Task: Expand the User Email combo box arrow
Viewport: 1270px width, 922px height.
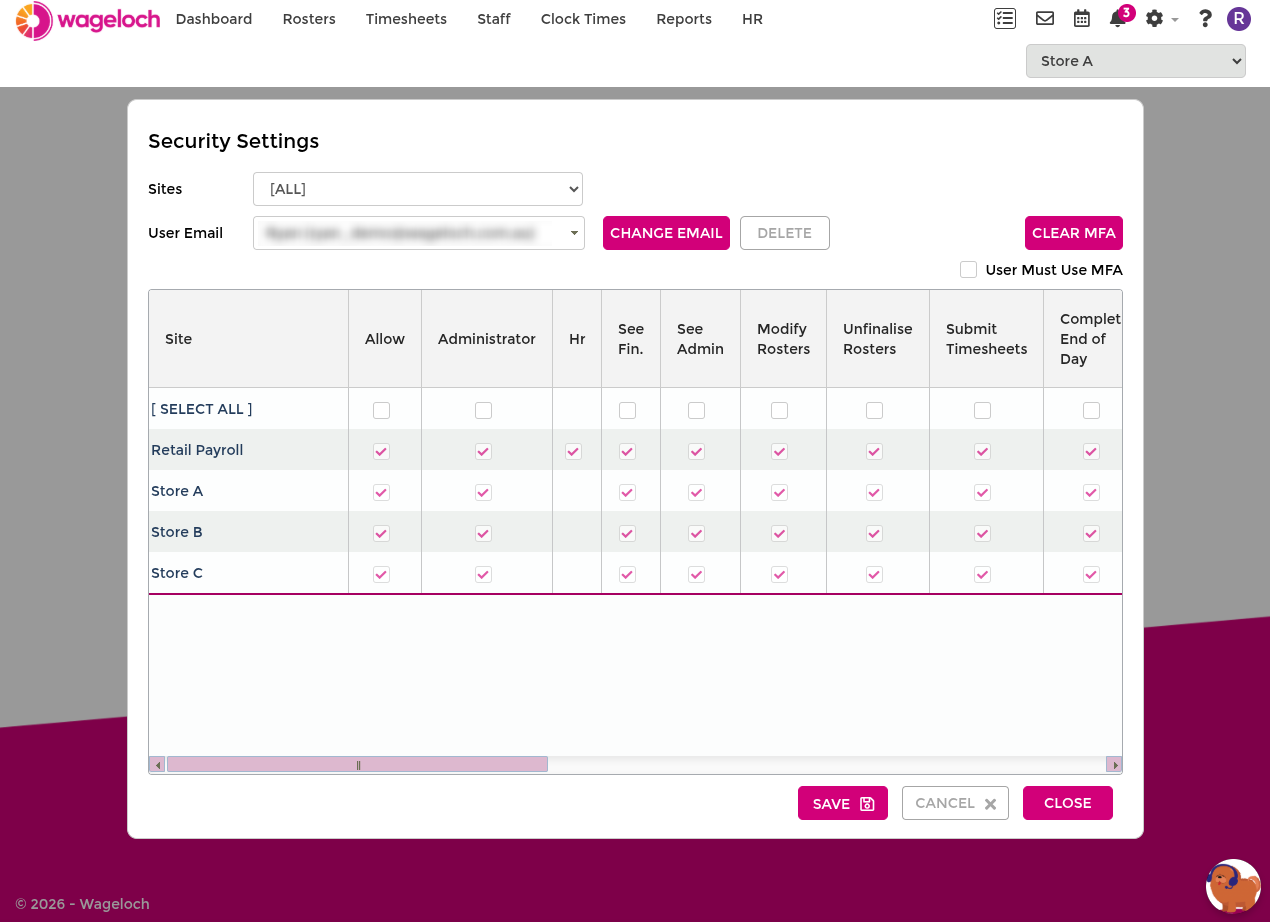Action: (x=575, y=233)
